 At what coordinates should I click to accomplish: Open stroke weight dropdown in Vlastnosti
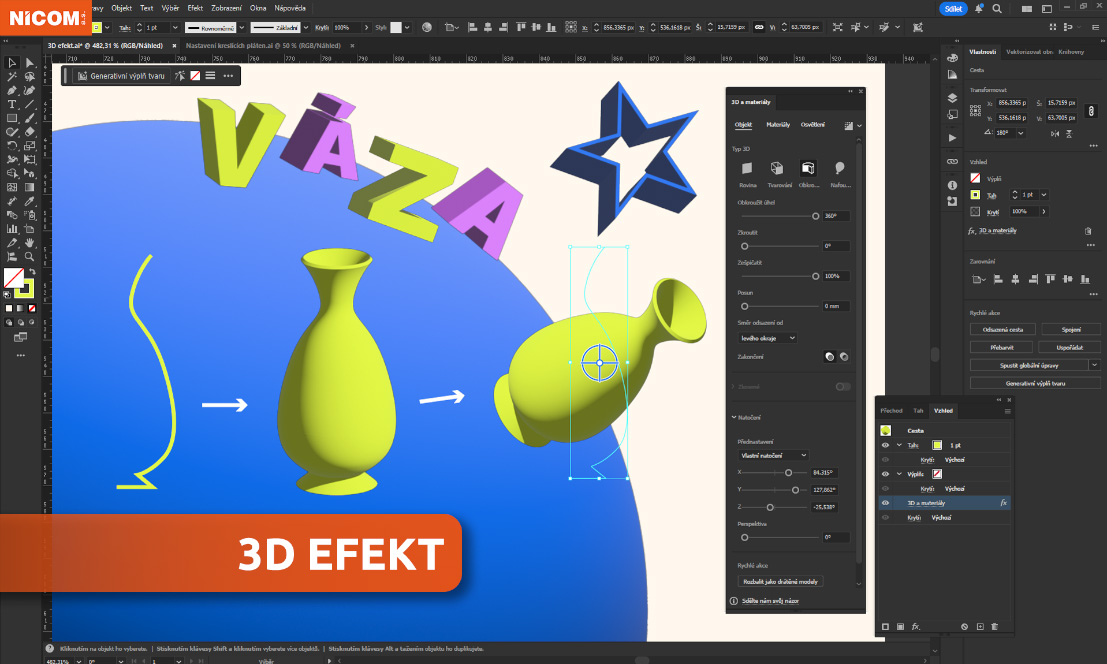tap(1043, 195)
